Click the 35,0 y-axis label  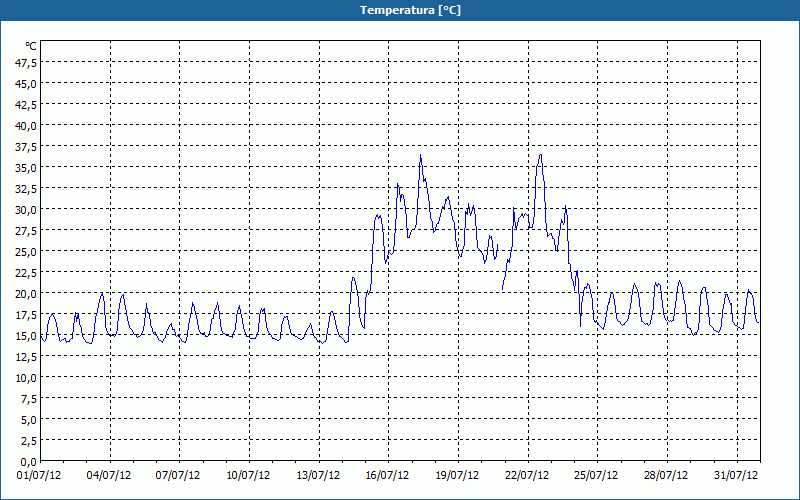click(x=26, y=168)
